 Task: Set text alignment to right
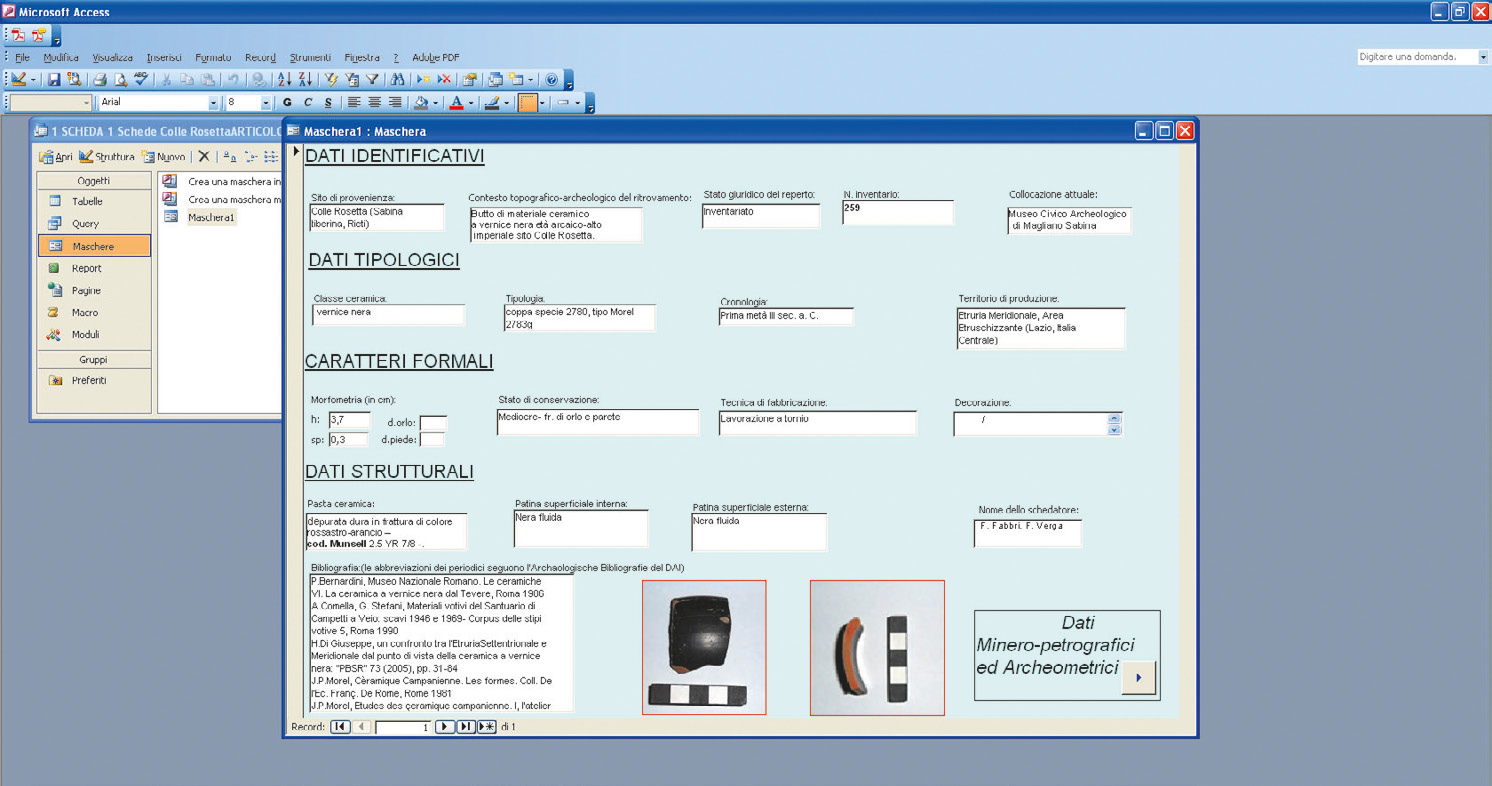coord(395,102)
